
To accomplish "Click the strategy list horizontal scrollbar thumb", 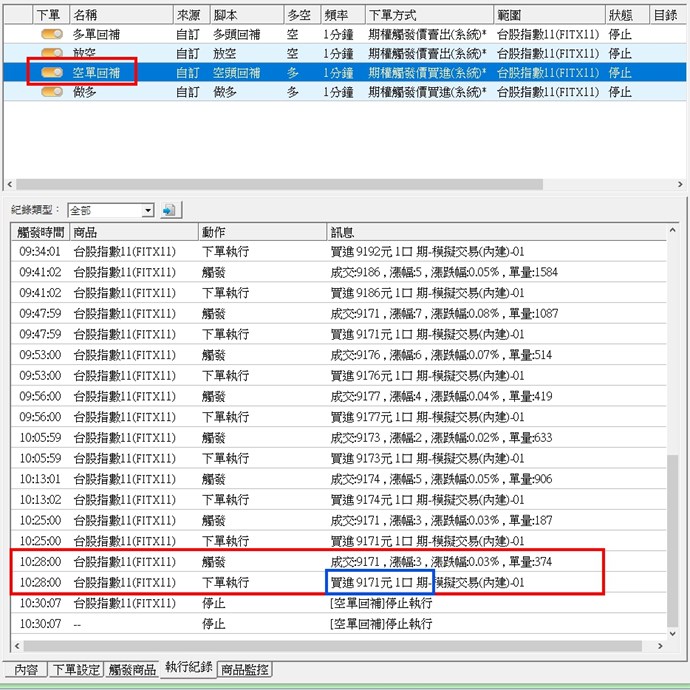I will pyautogui.click(x=279, y=184).
